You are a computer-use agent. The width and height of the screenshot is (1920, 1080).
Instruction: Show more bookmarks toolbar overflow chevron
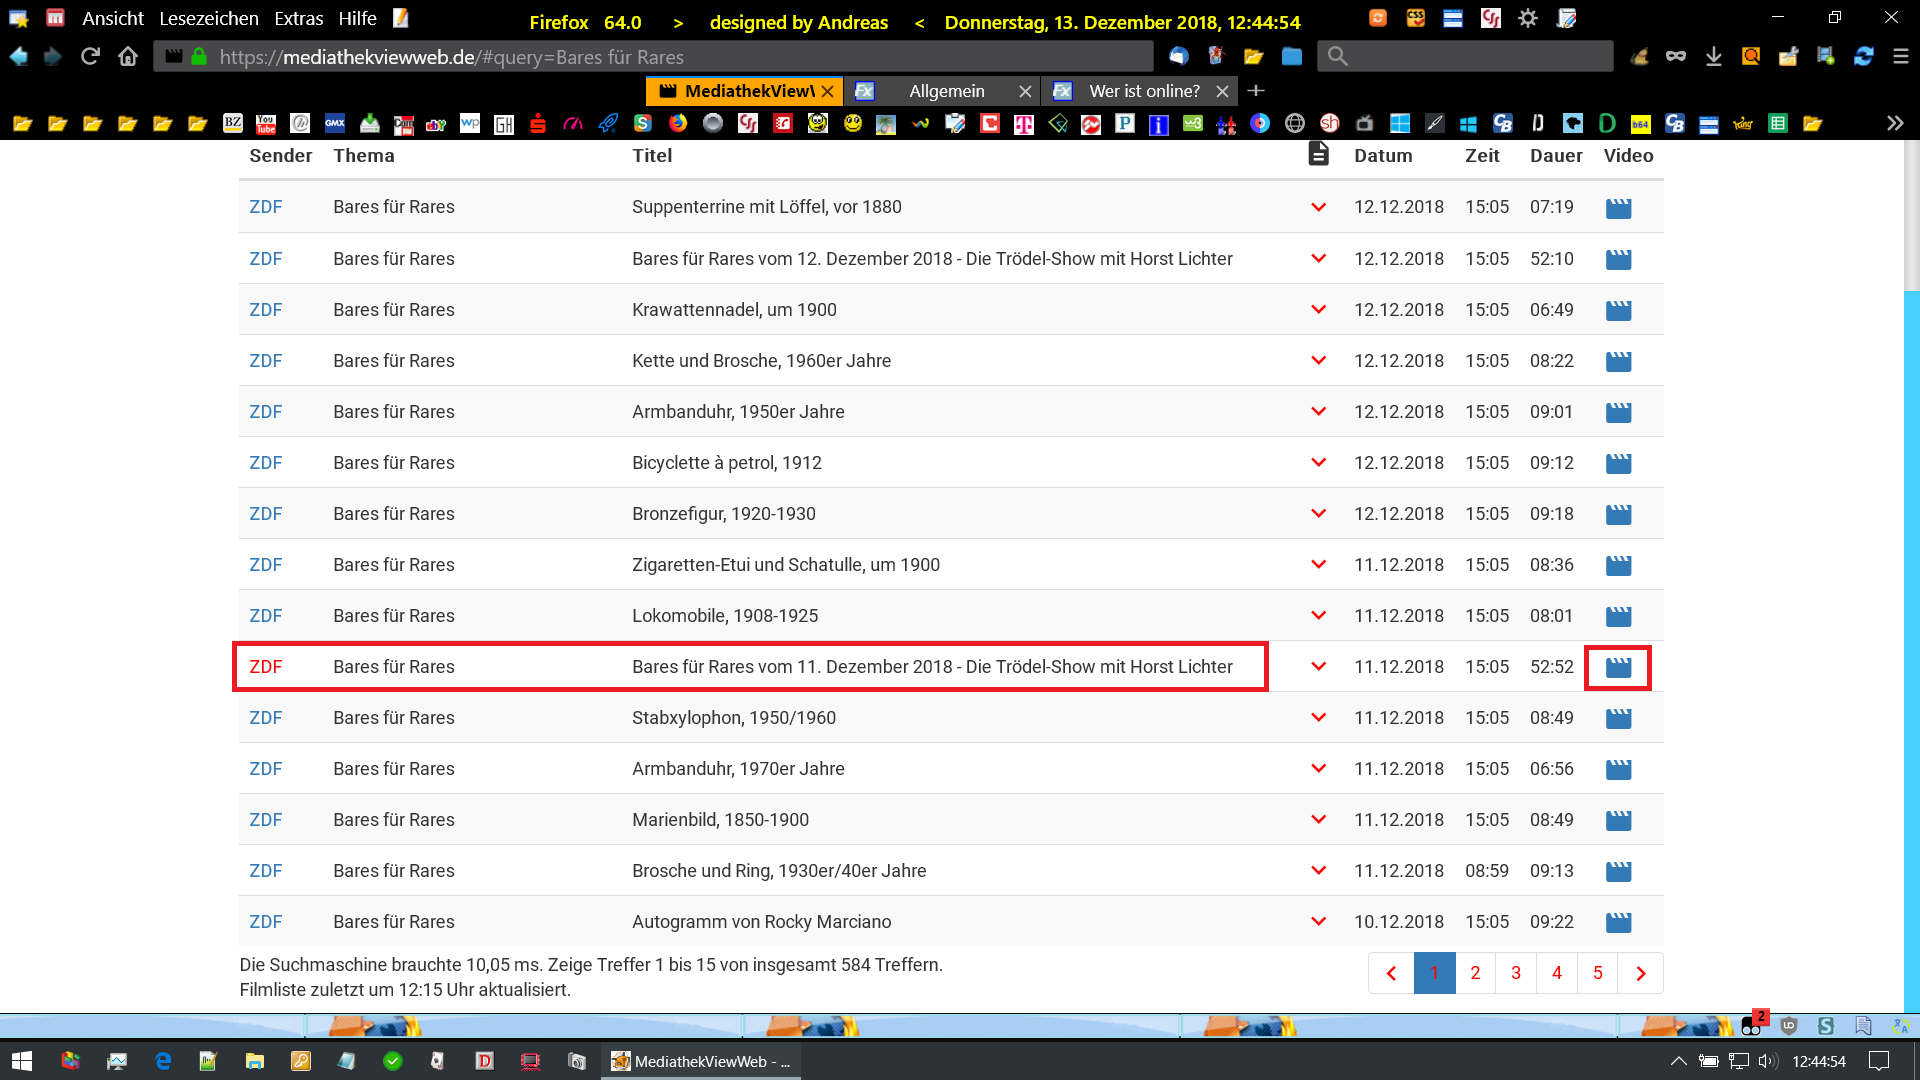click(1894, 124)
